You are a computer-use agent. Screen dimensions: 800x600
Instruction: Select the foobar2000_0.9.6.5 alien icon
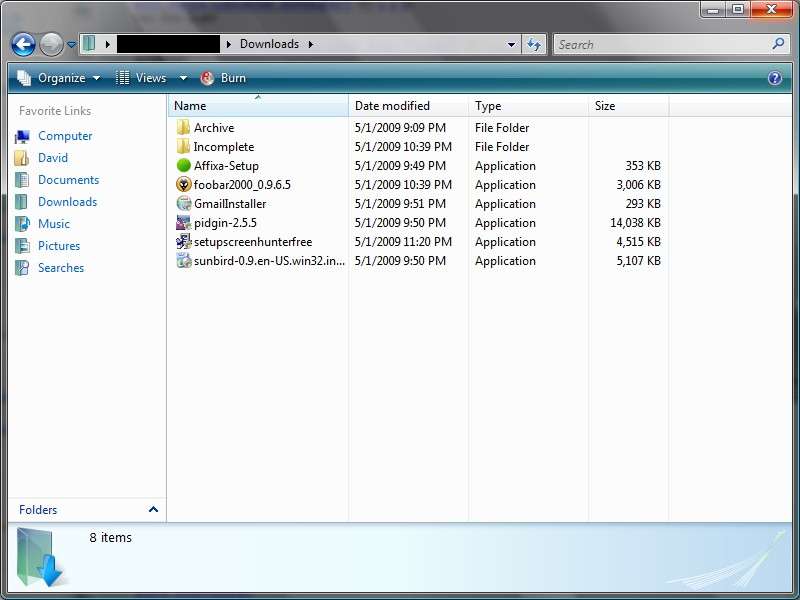pyautogui.click(x=183, y=185)
